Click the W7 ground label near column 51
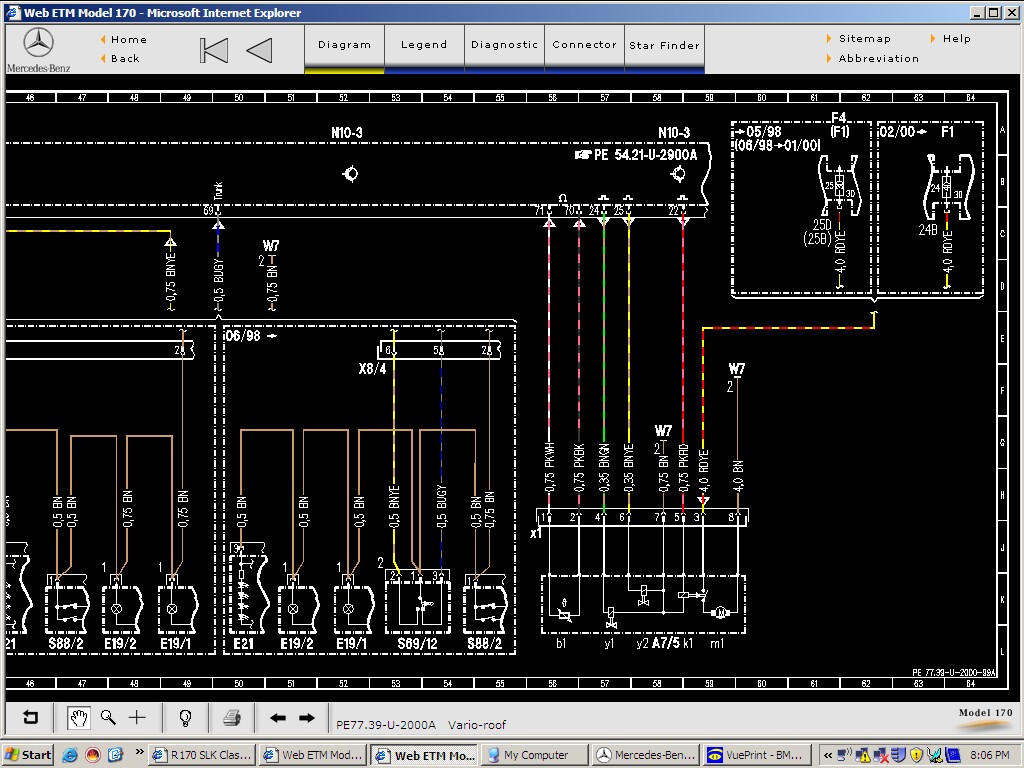The height and width of the screenshot is (768, 1024). tap(270, 246)
